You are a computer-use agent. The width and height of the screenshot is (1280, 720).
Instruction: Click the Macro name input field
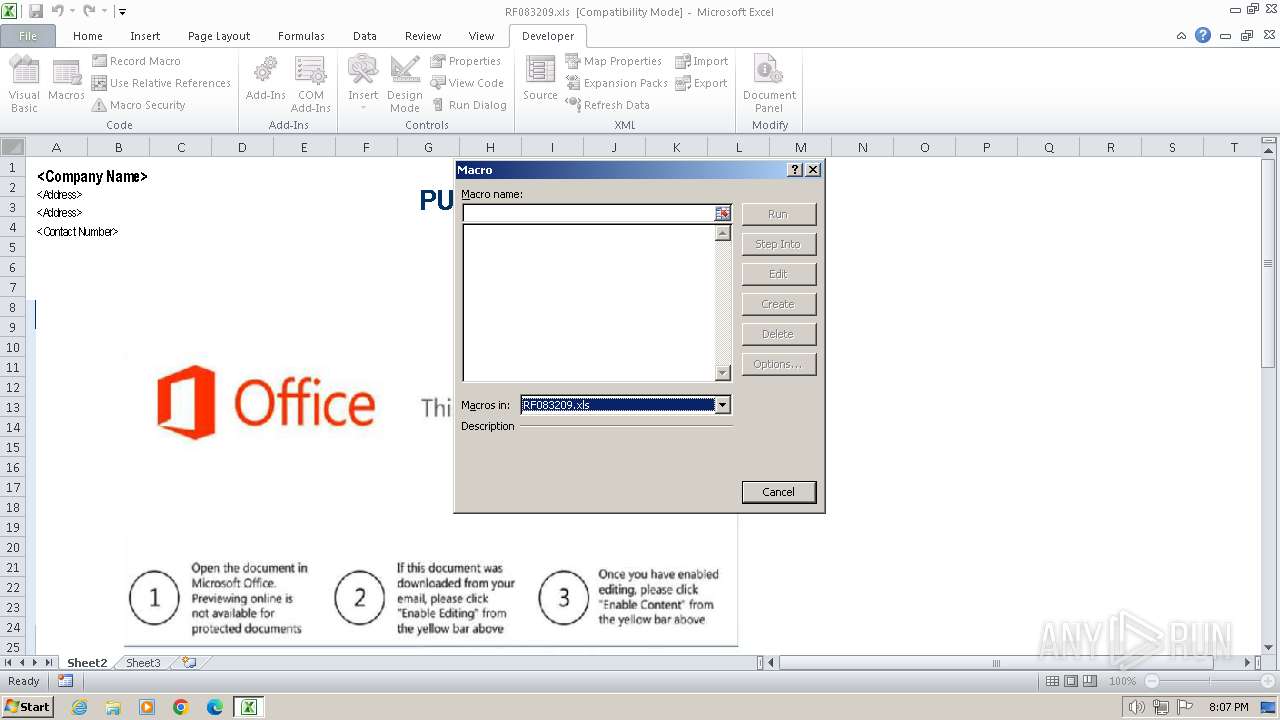tap(588, 213)
